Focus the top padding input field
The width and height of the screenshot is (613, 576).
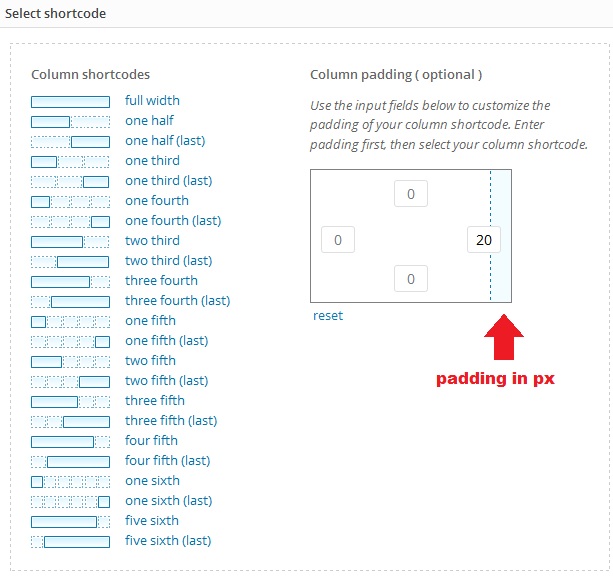411,194
